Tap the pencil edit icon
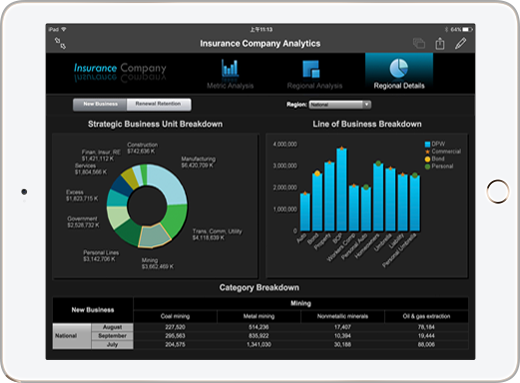Viewport: 520px width, 383px height. (461, 43)
